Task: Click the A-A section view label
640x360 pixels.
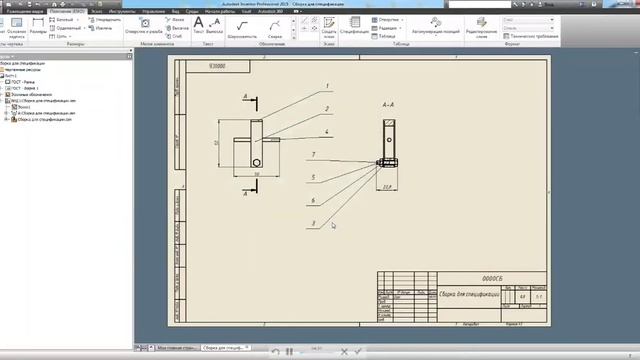Action: click(x=388, y=105)
